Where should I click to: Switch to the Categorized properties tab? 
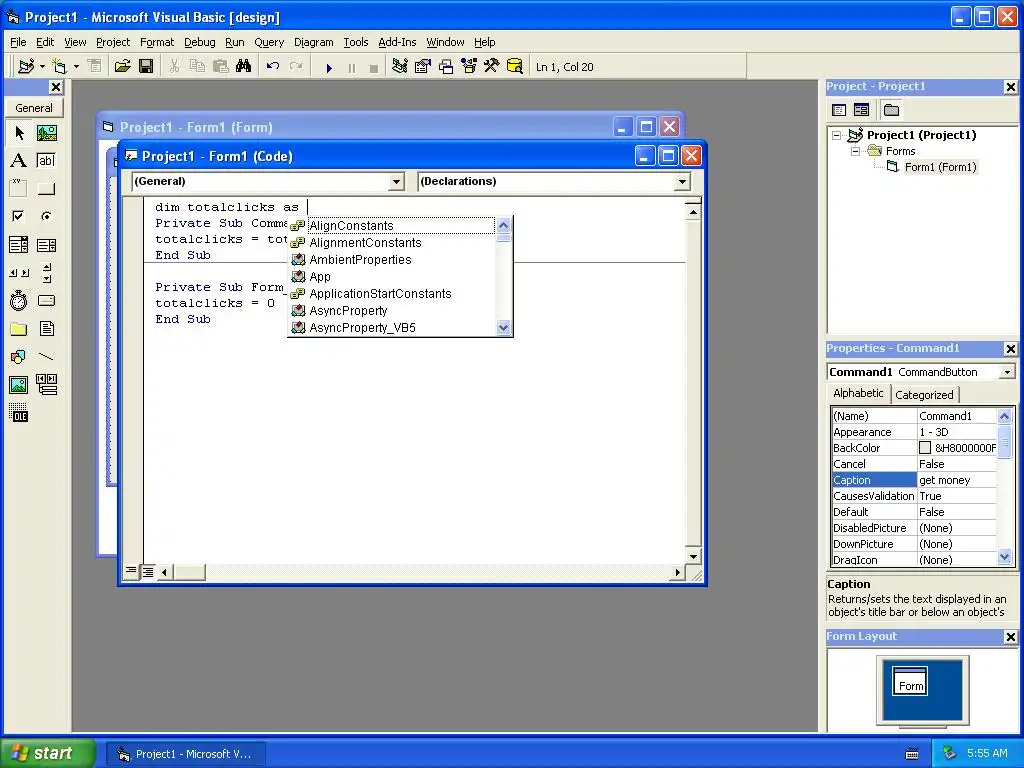point(924,394)
